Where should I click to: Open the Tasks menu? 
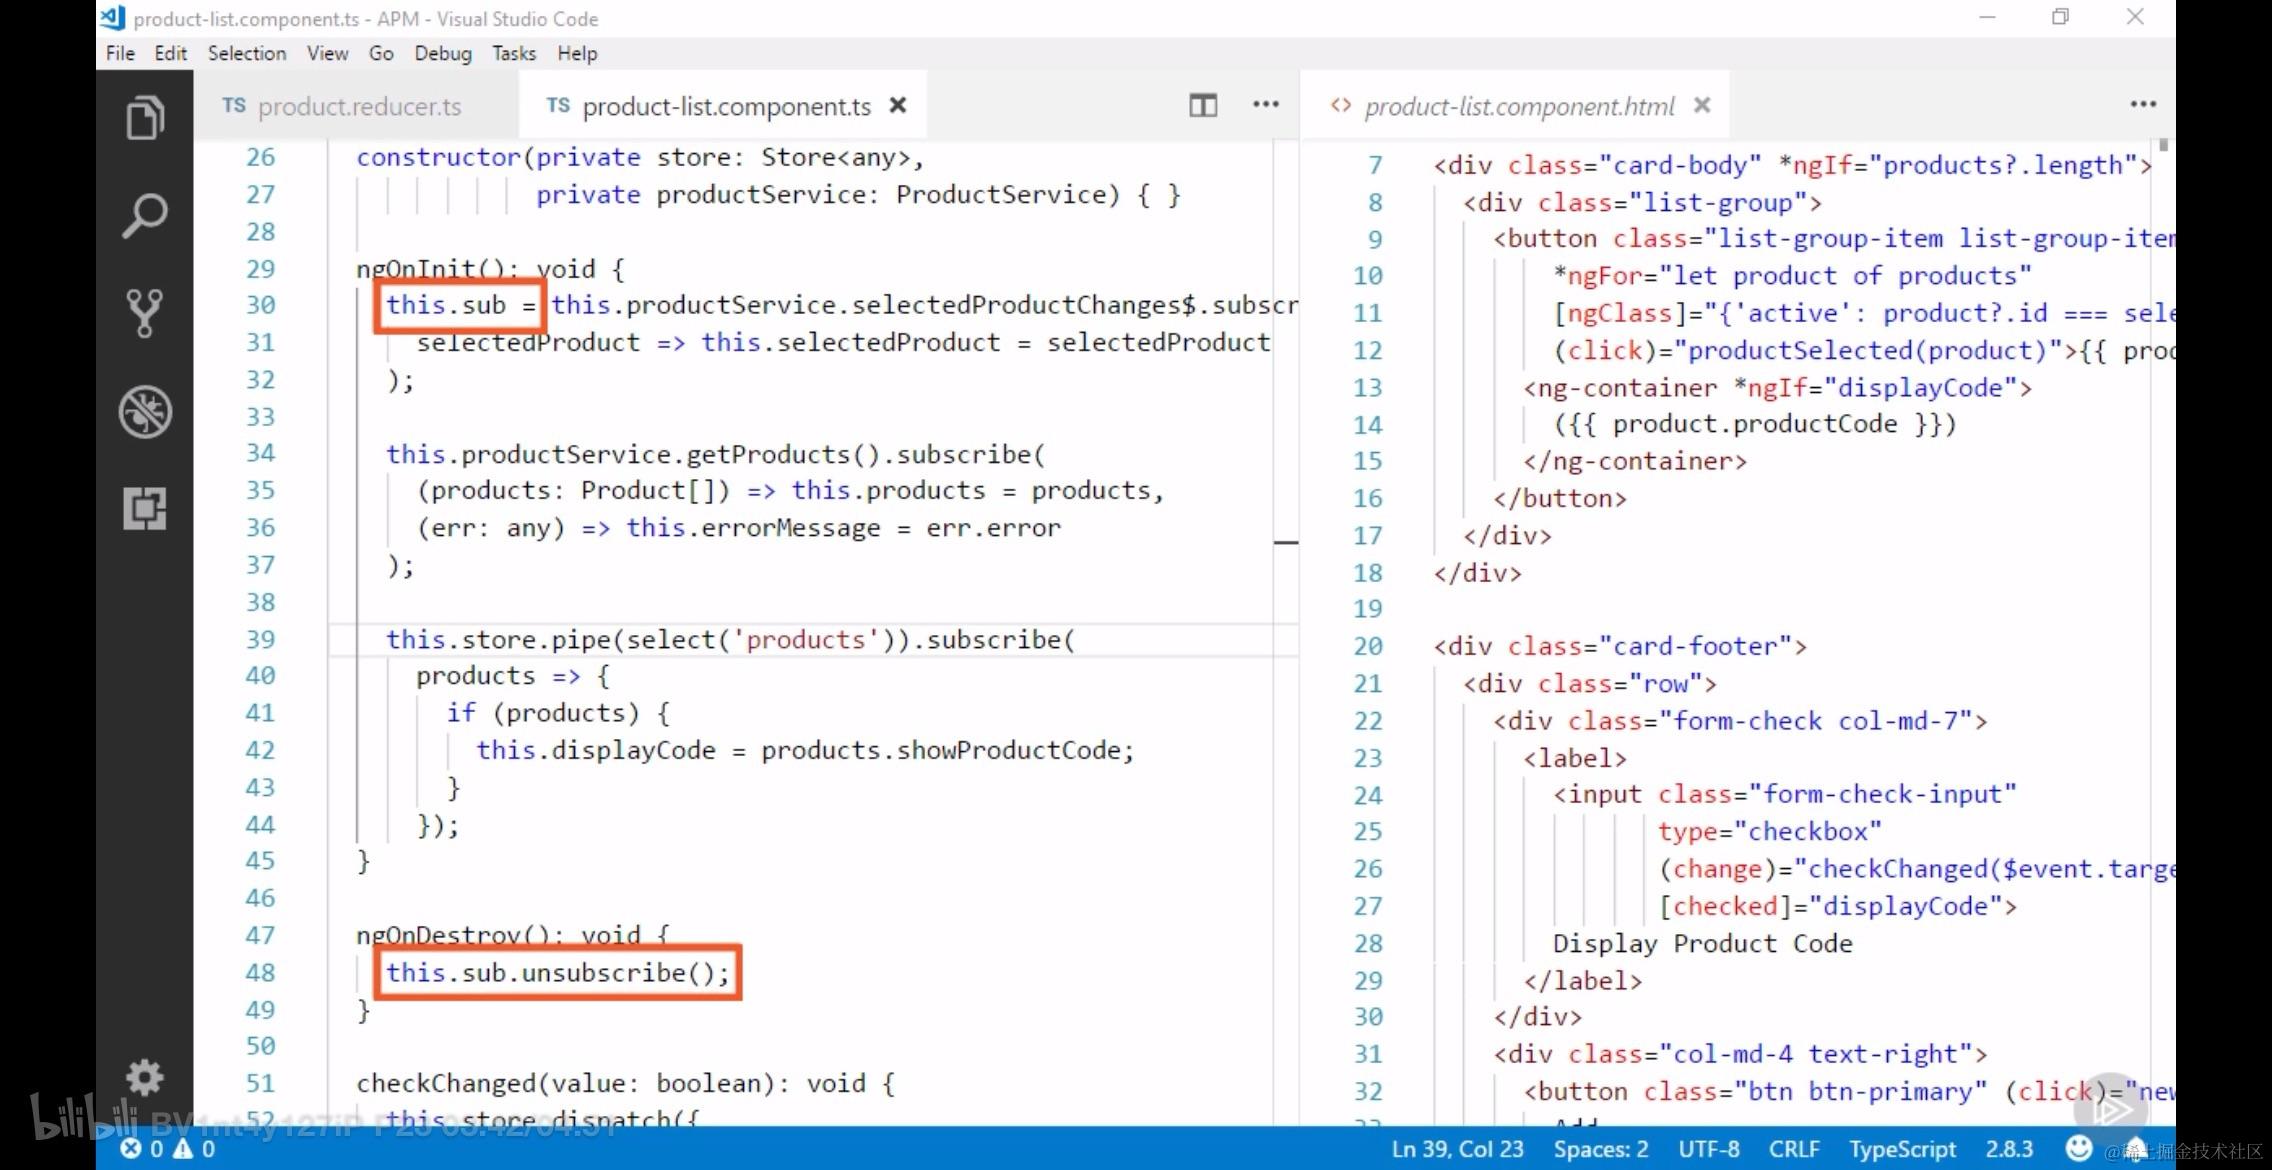coord(513,53)
